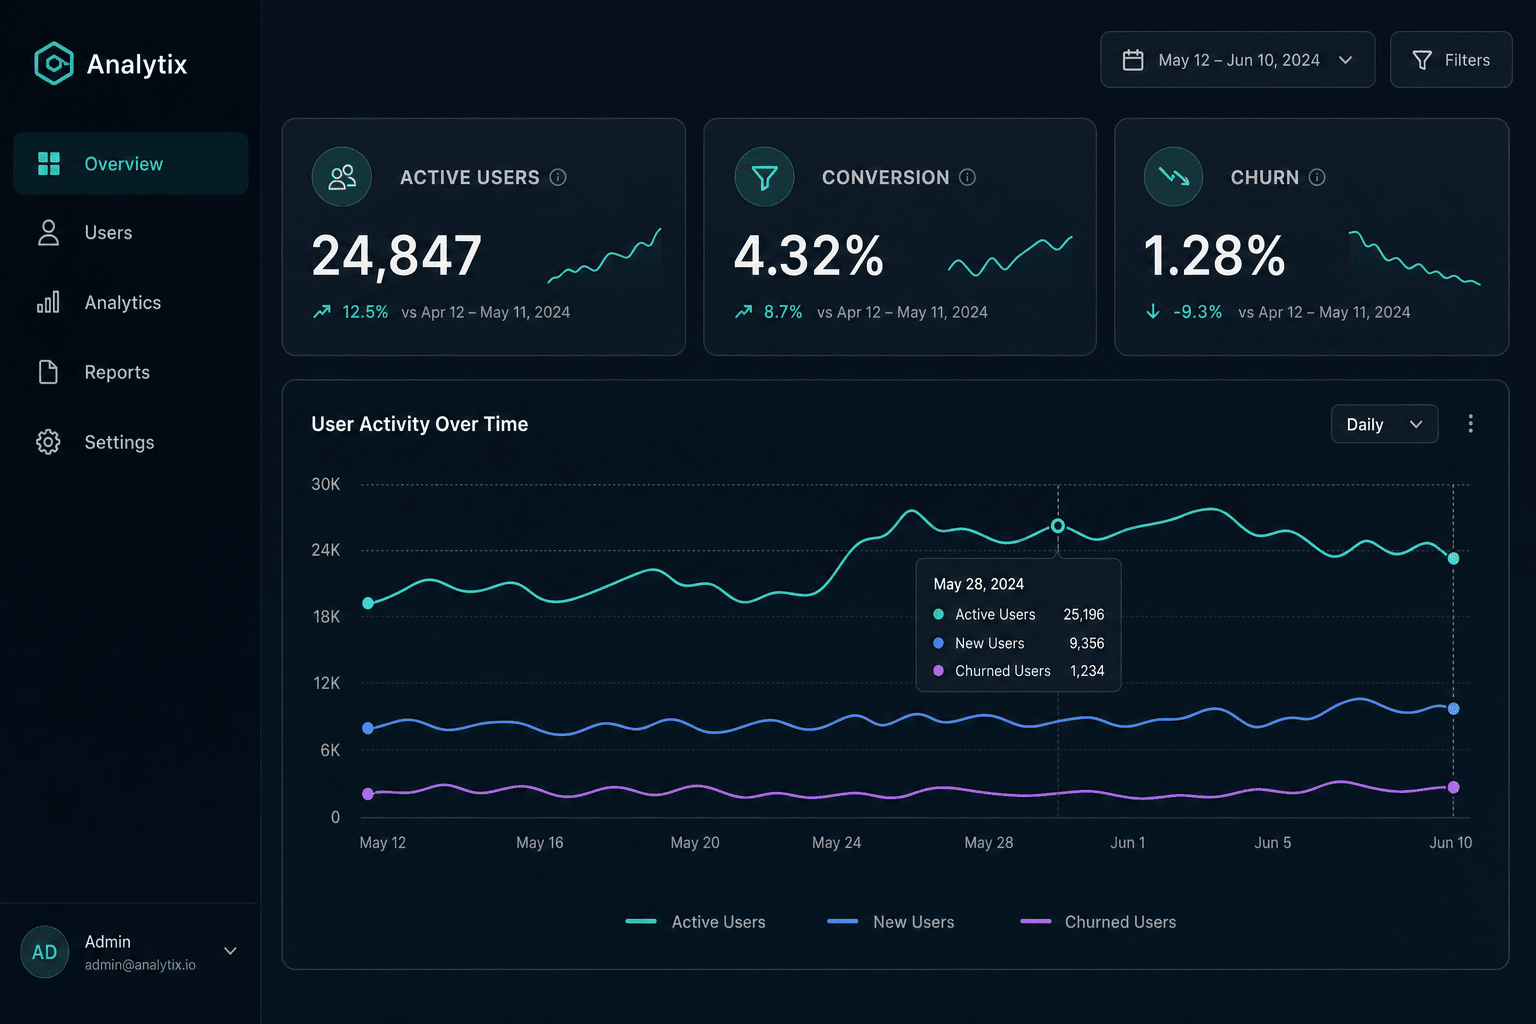Viewport: 1536px width, 1024px height.
Task: Navigate to Settings in sidebar
Action: (131, 442)
